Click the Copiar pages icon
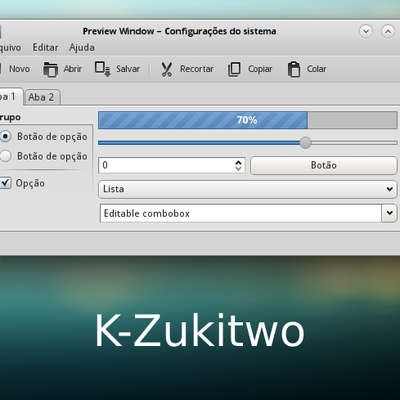Screen dimensions: 400x400 [234, 69]
